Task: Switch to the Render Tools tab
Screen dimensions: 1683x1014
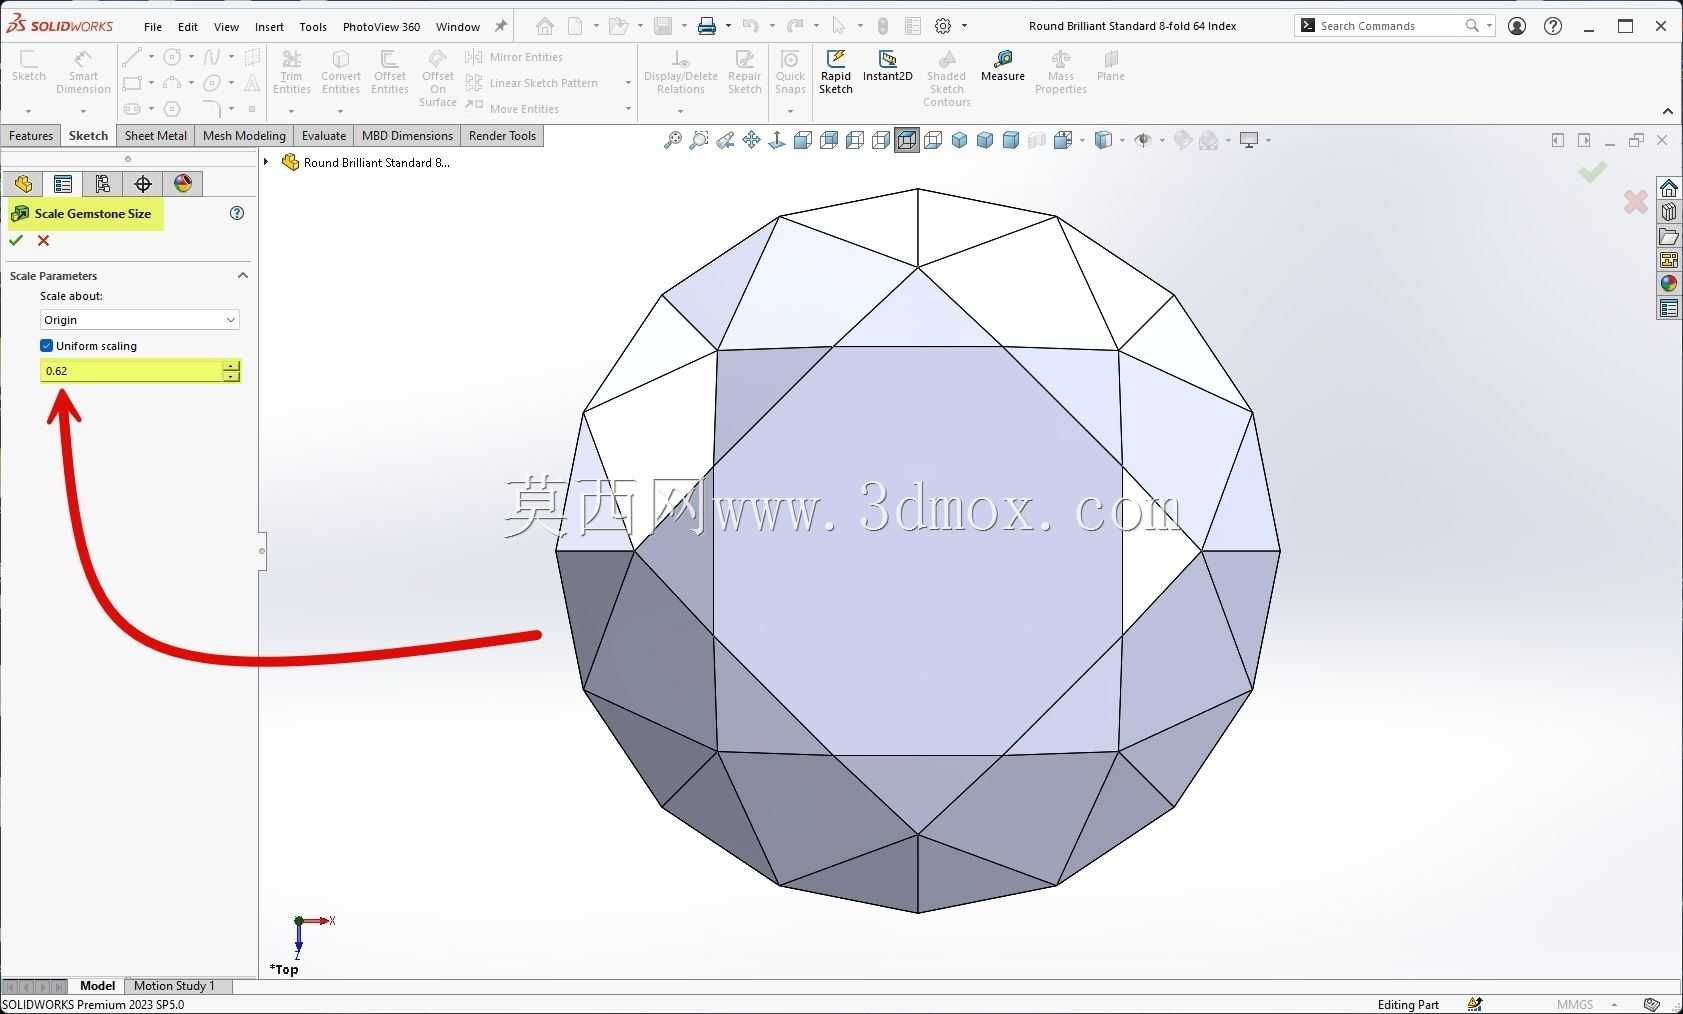Action: point(502,136)
